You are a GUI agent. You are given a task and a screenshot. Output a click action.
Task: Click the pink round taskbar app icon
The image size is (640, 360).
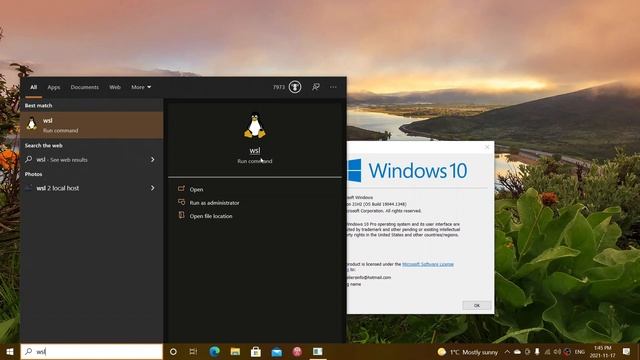(297, 351)
